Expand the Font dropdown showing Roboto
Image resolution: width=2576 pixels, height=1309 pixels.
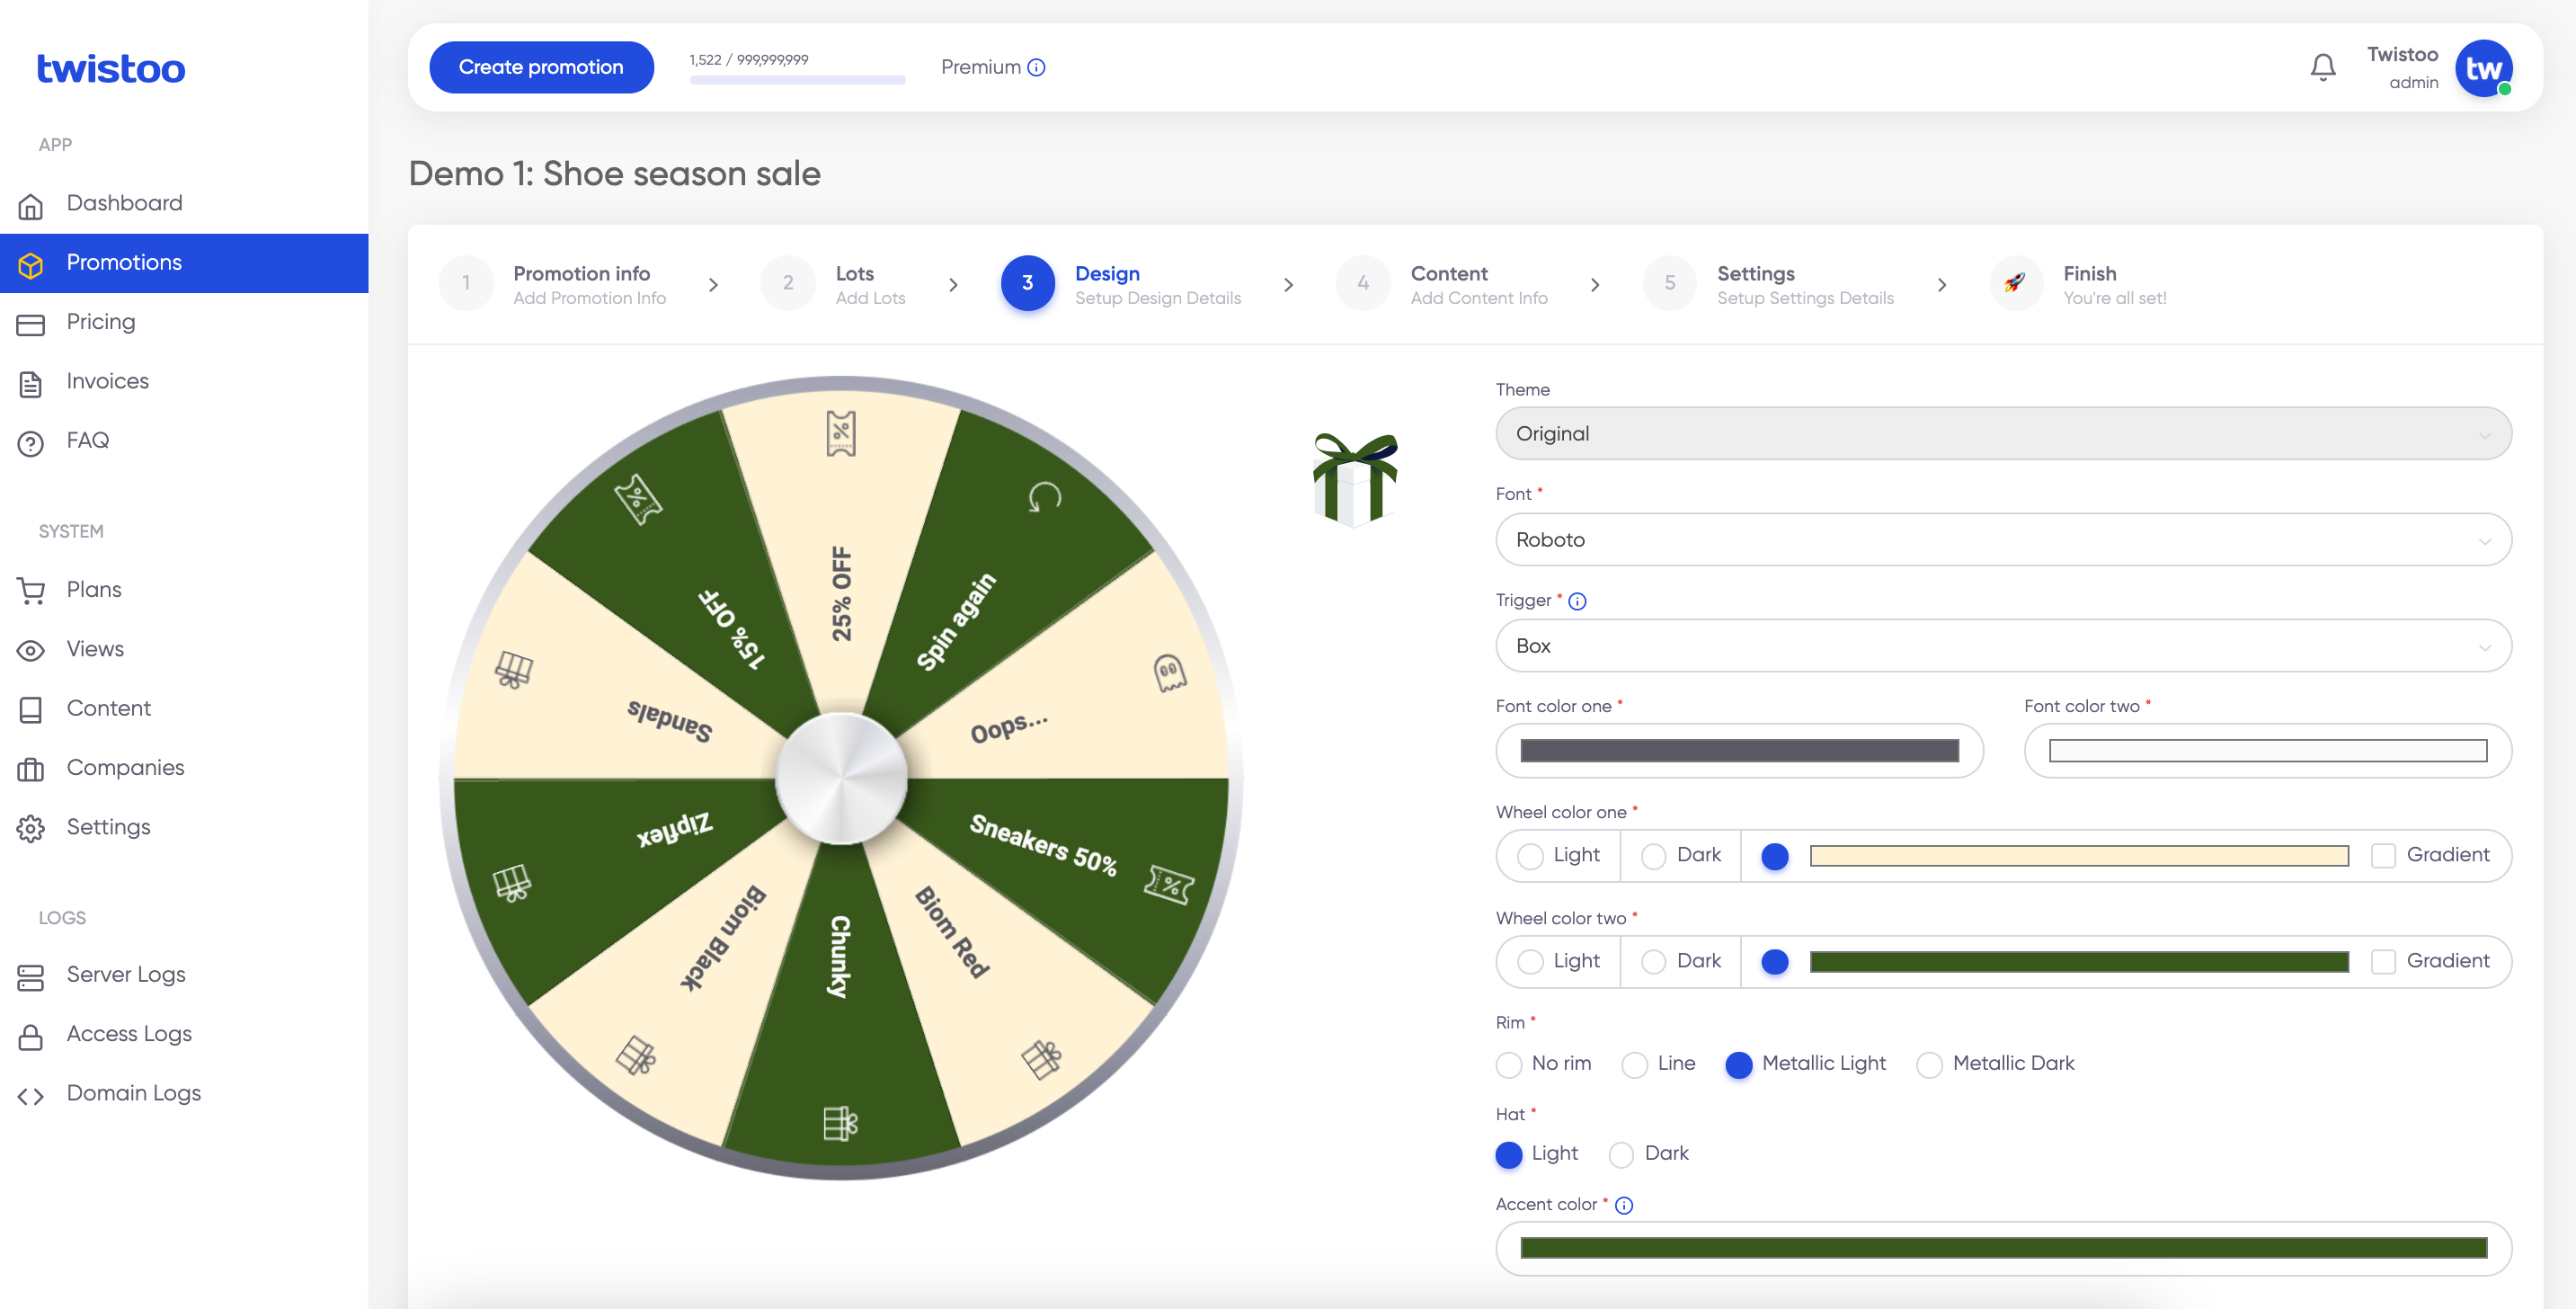[x=2003, y=540]
